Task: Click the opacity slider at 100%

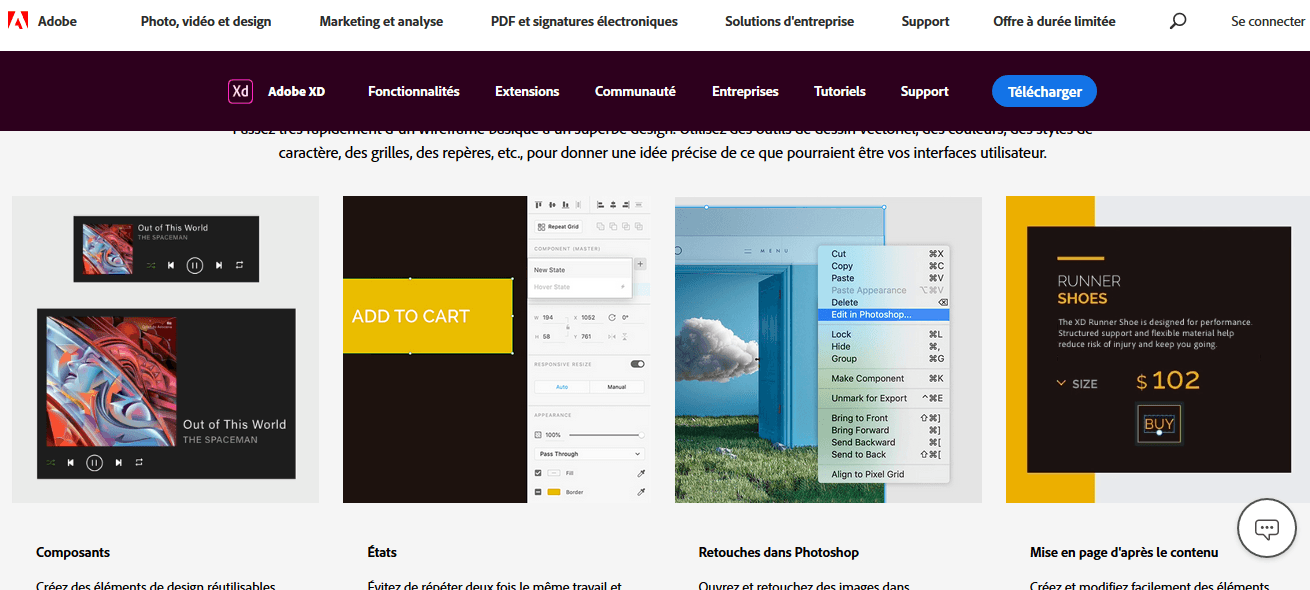Action: point(606,435)
